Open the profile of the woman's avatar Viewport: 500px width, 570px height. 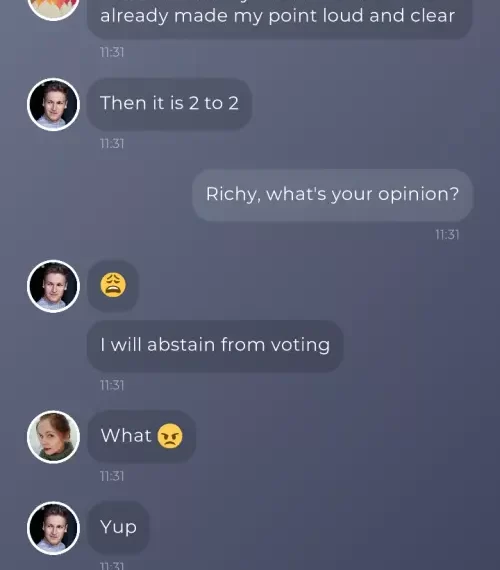pos(53,437)
